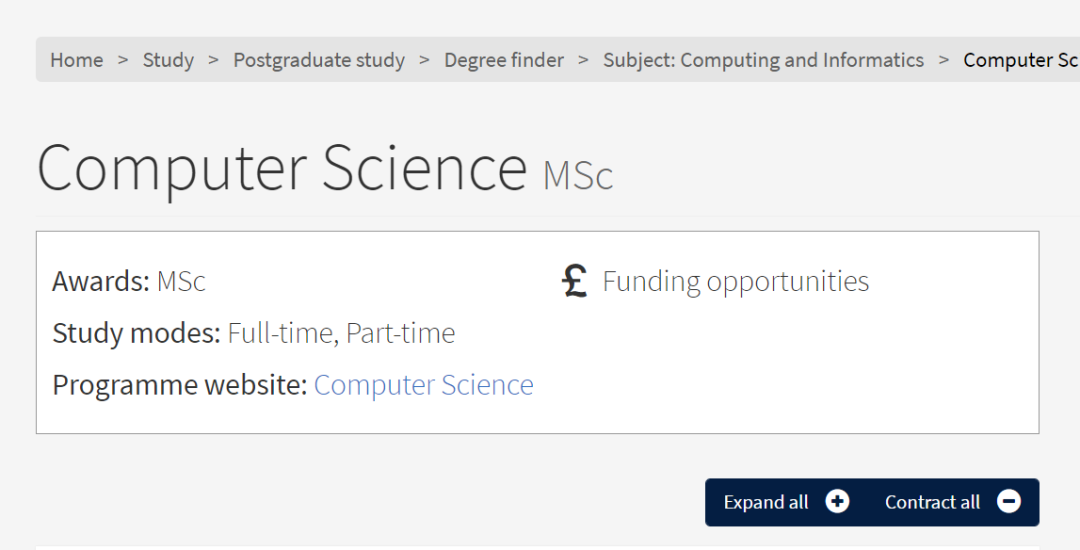Click the Computer Science MSc page heading

pos(325,168)
